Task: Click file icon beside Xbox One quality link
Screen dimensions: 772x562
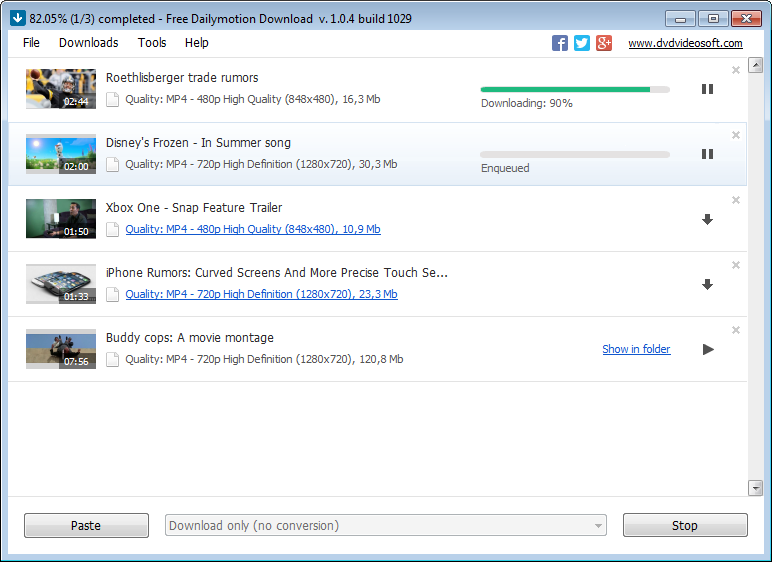Action: (113, 230)
